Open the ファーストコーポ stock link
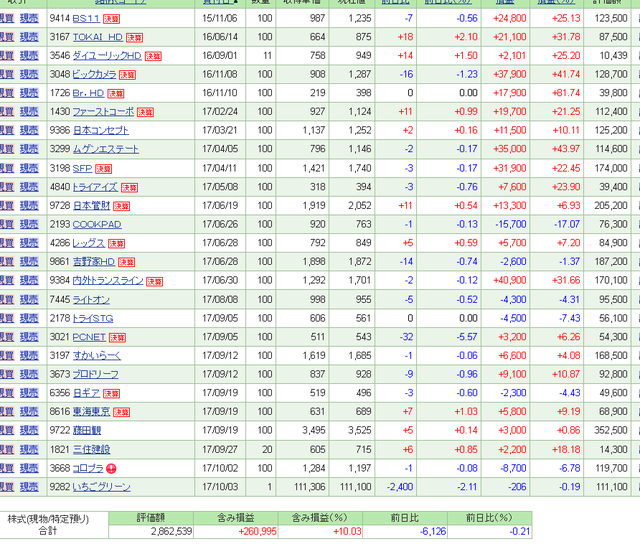The width and height of the screenshot is (640, 544). [103, 111]
